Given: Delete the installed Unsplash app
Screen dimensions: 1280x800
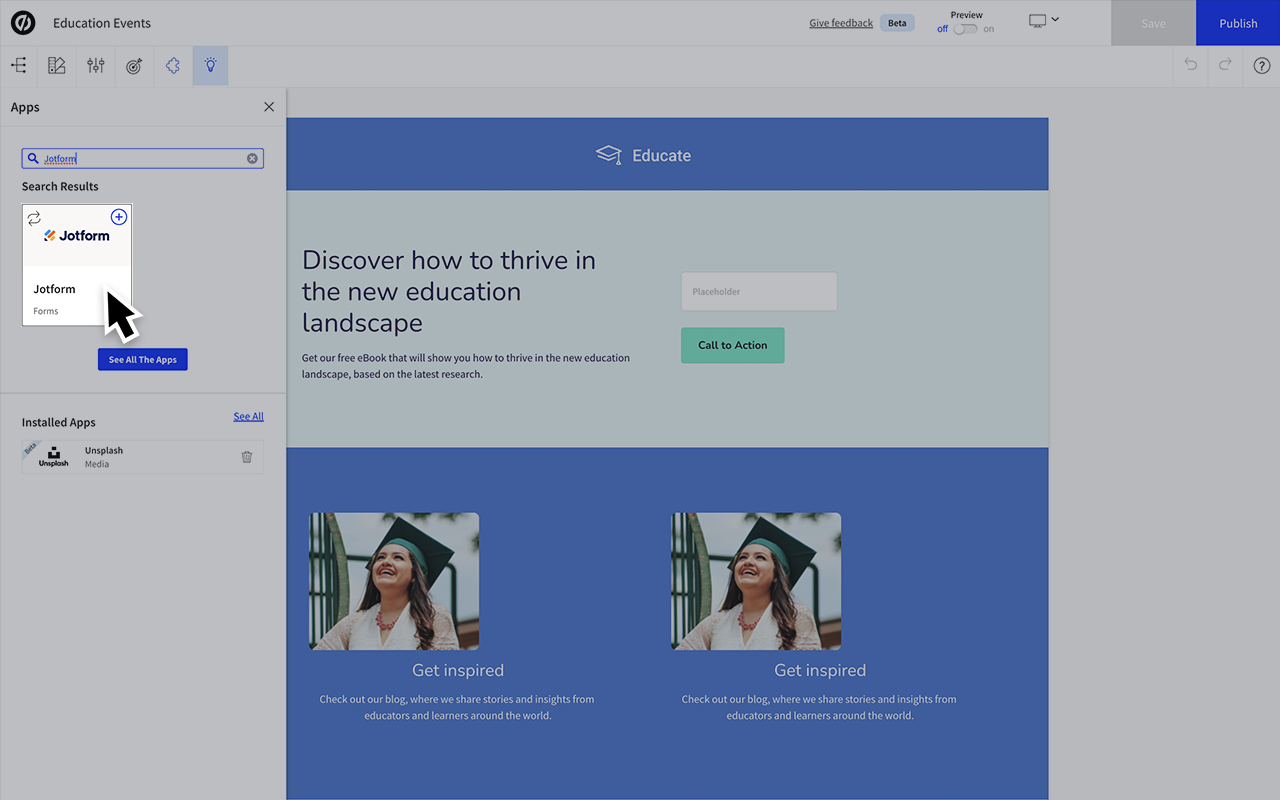Looking at the screenshot, I should pos(247,456).
